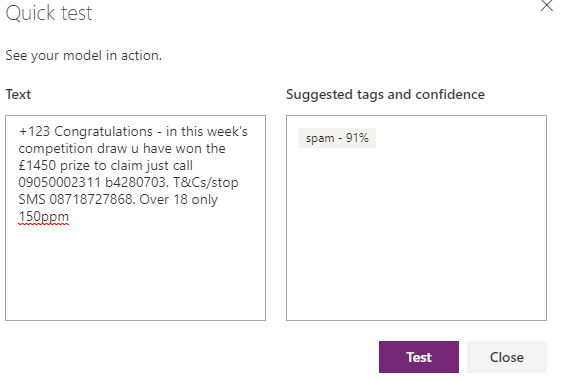Select the spam - 91% suggested tag

coord(337,138)
